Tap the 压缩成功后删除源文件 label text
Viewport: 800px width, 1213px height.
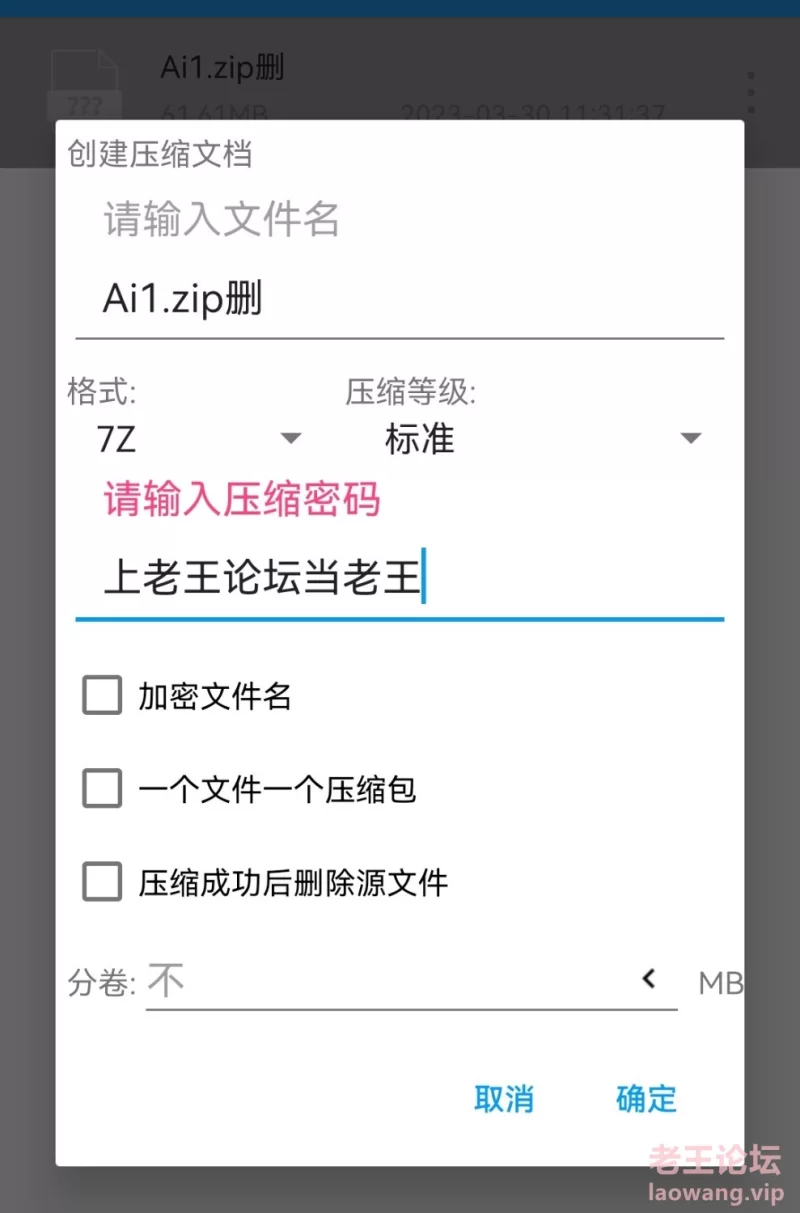point(293,883)
